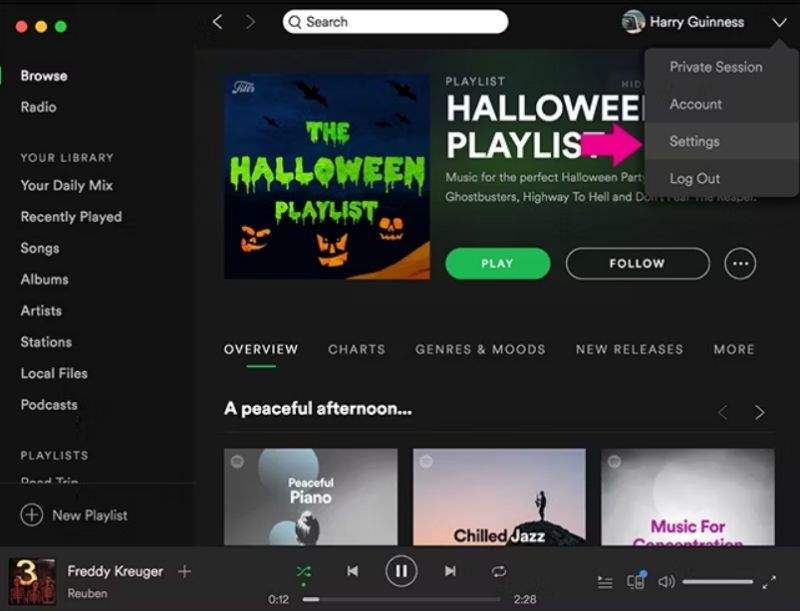This screenshot has width=800, height=611.
Task: Open the Music For Concentration card
Action: 688,497
